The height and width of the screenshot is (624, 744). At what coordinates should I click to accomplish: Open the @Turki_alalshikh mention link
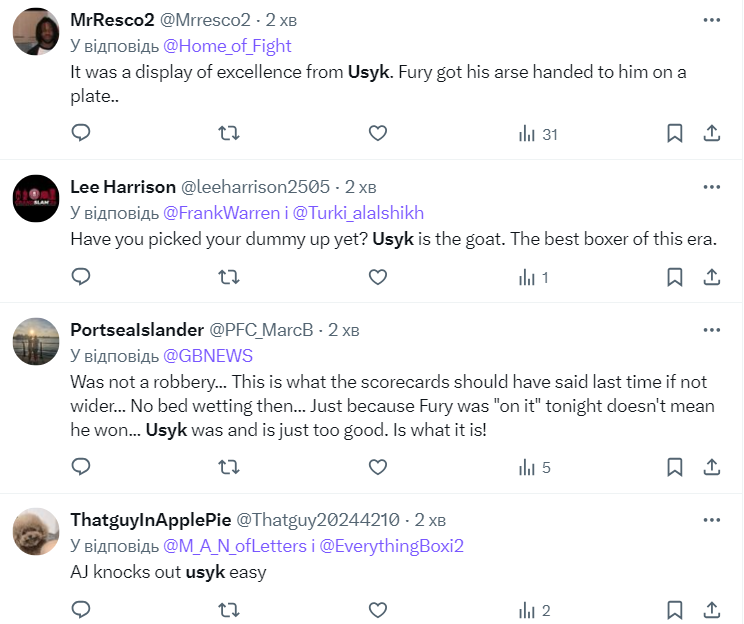pyautogui.click(x=365, y=213)
